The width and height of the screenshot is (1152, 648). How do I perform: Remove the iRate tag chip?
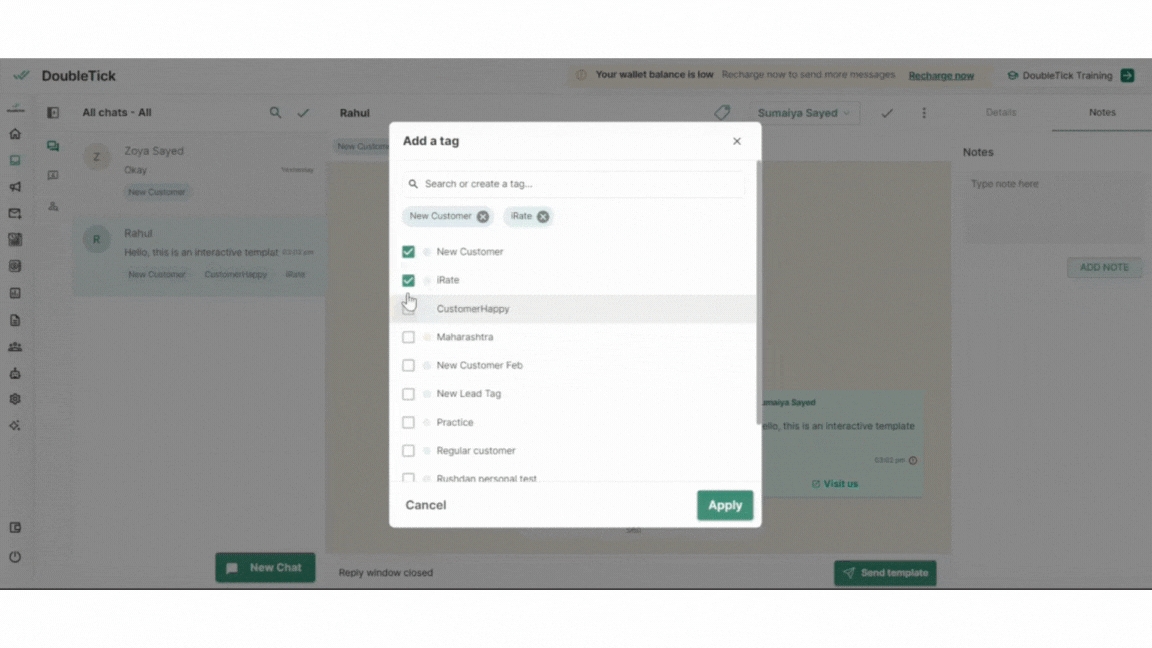[543, 217]
